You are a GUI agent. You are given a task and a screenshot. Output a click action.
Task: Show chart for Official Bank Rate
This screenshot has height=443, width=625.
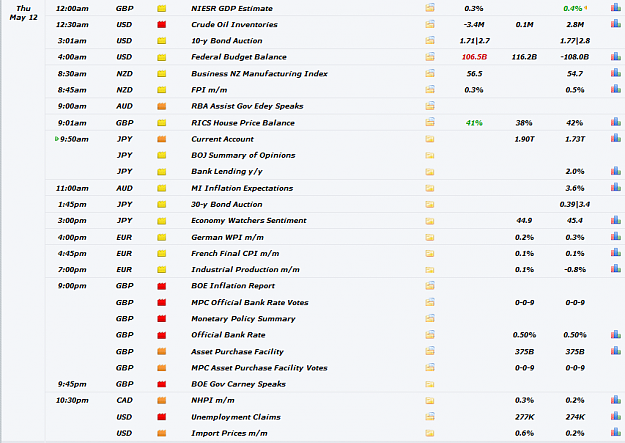click(616, 335)
